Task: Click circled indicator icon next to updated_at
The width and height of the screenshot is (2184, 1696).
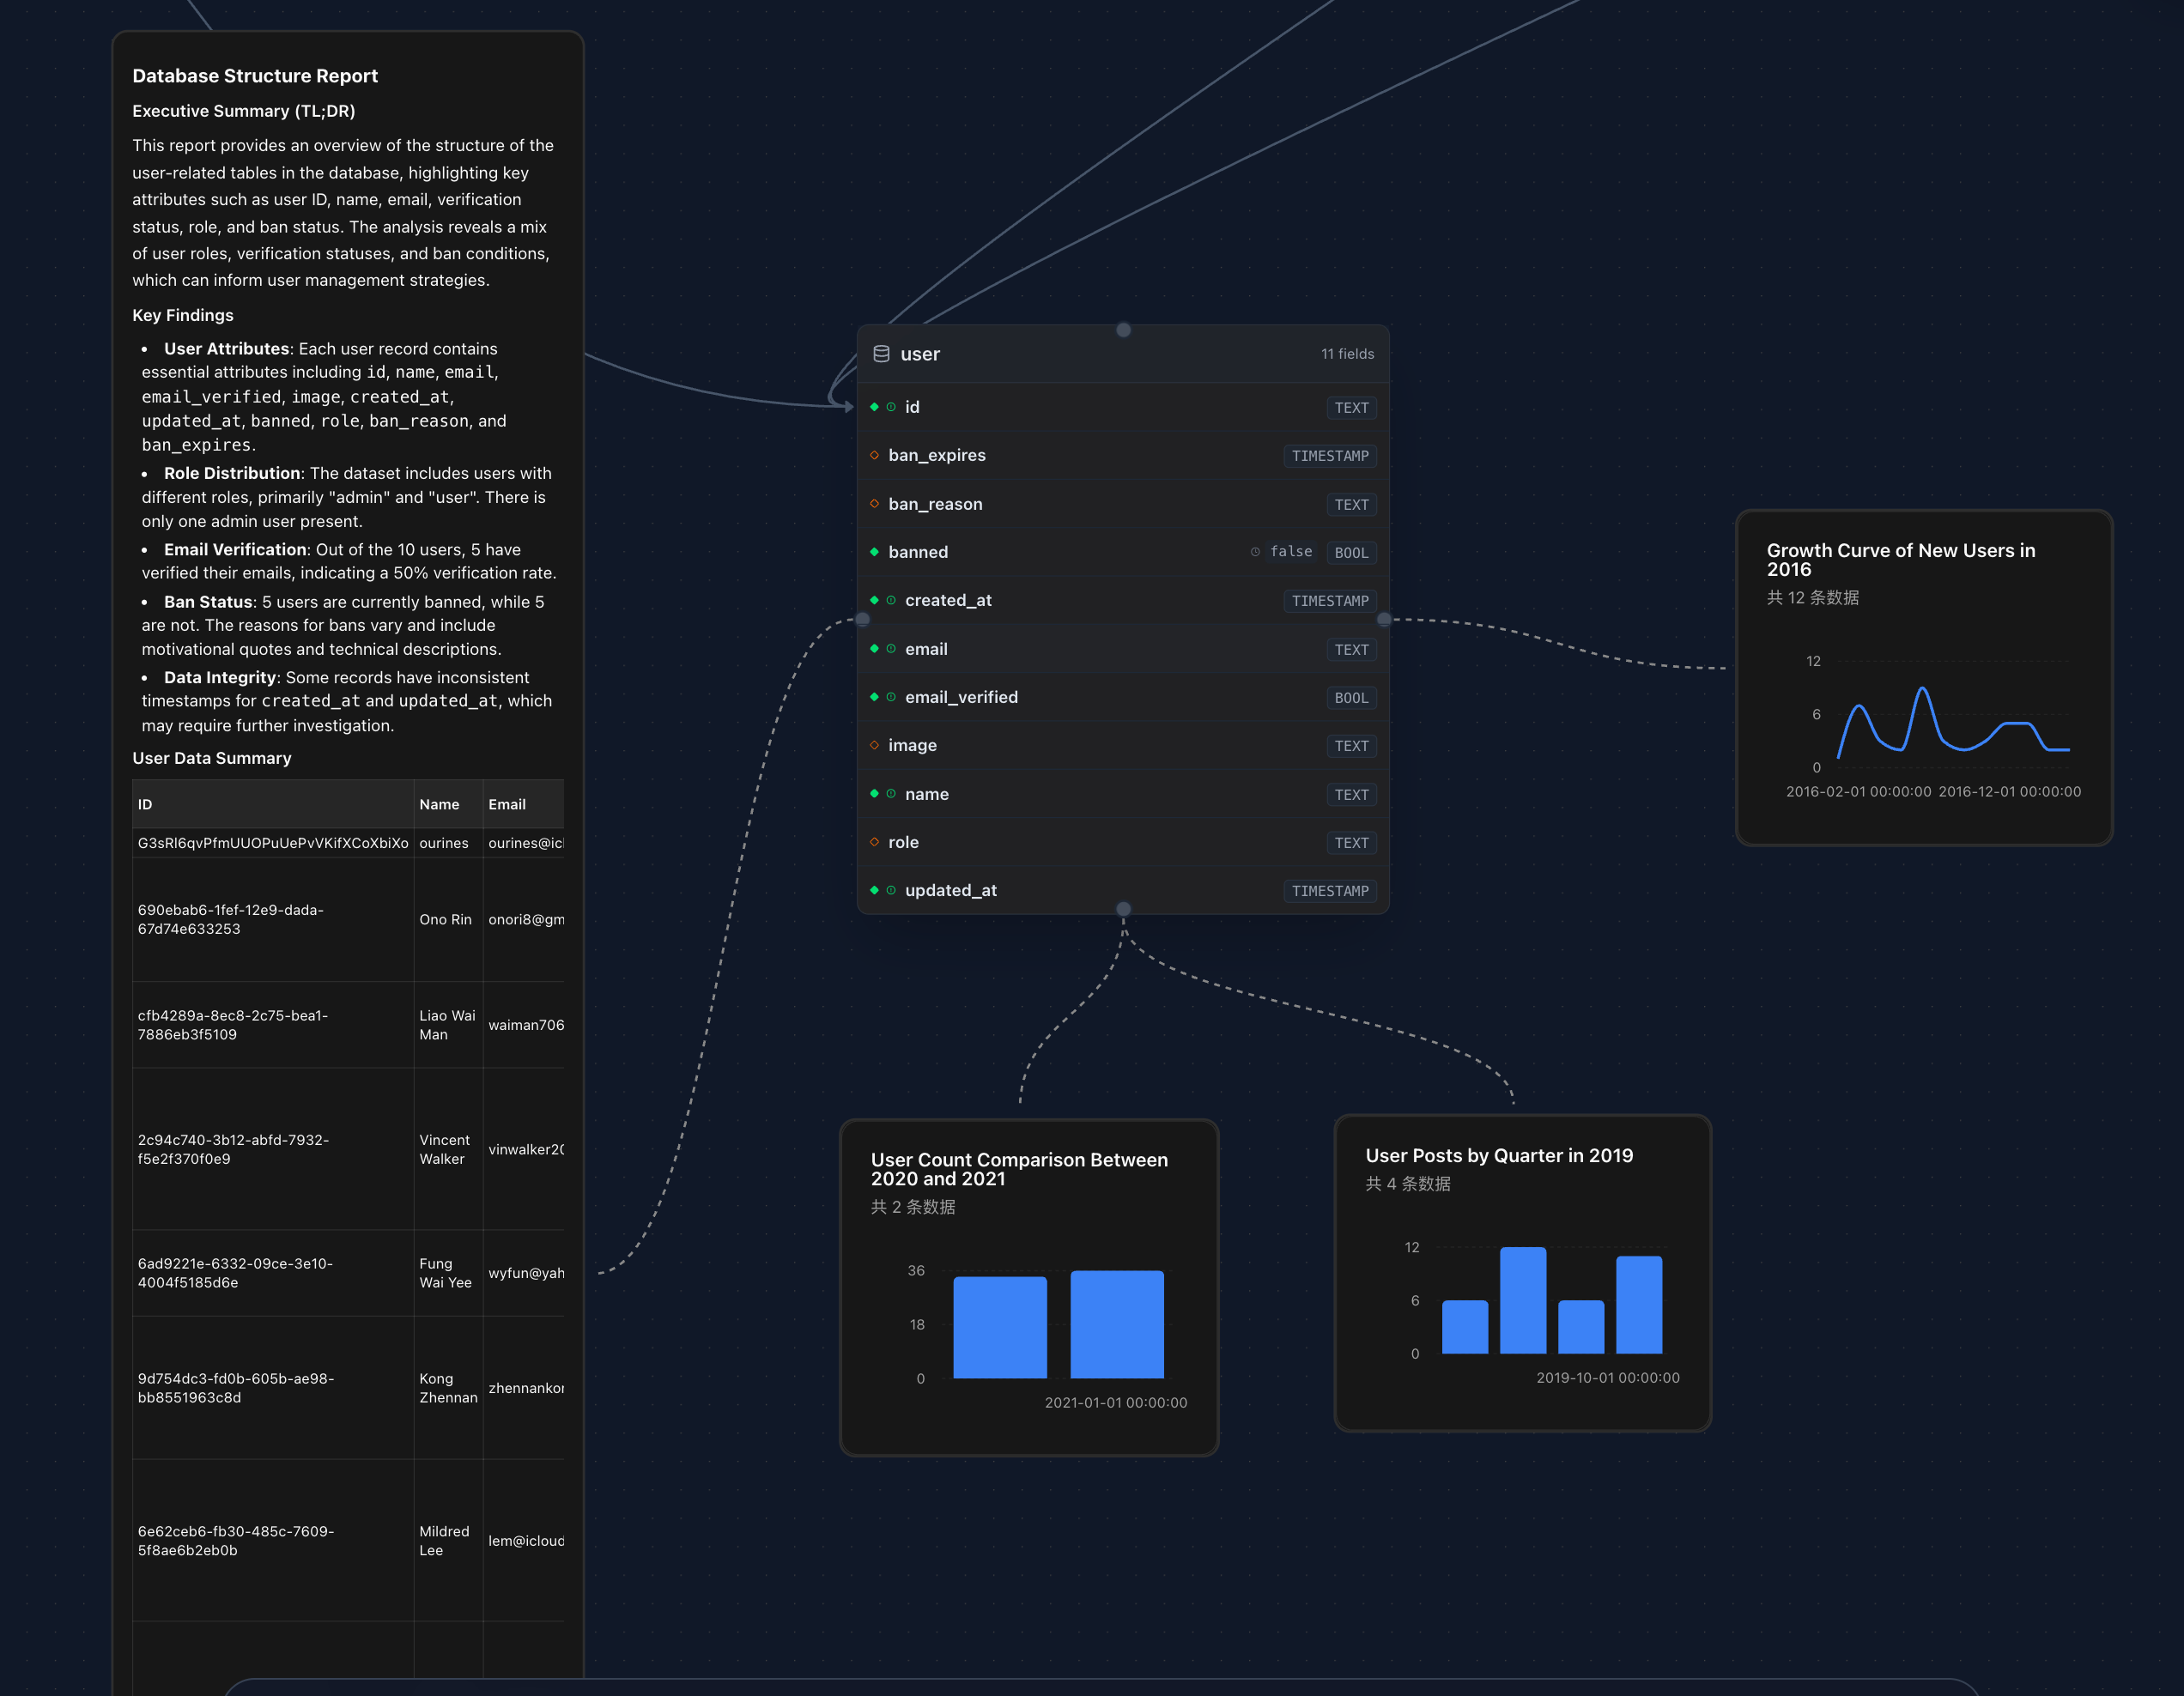Action: pyautogui.click(x=891, y=890)
